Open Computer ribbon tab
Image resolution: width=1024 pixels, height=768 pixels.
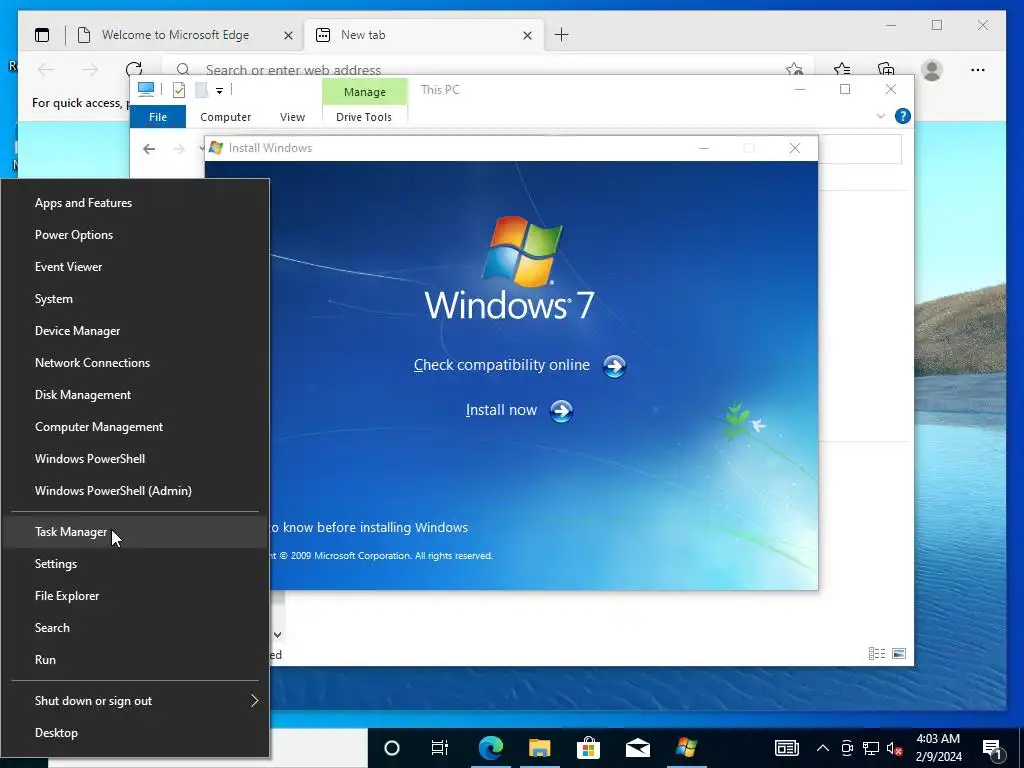[225, 117]
